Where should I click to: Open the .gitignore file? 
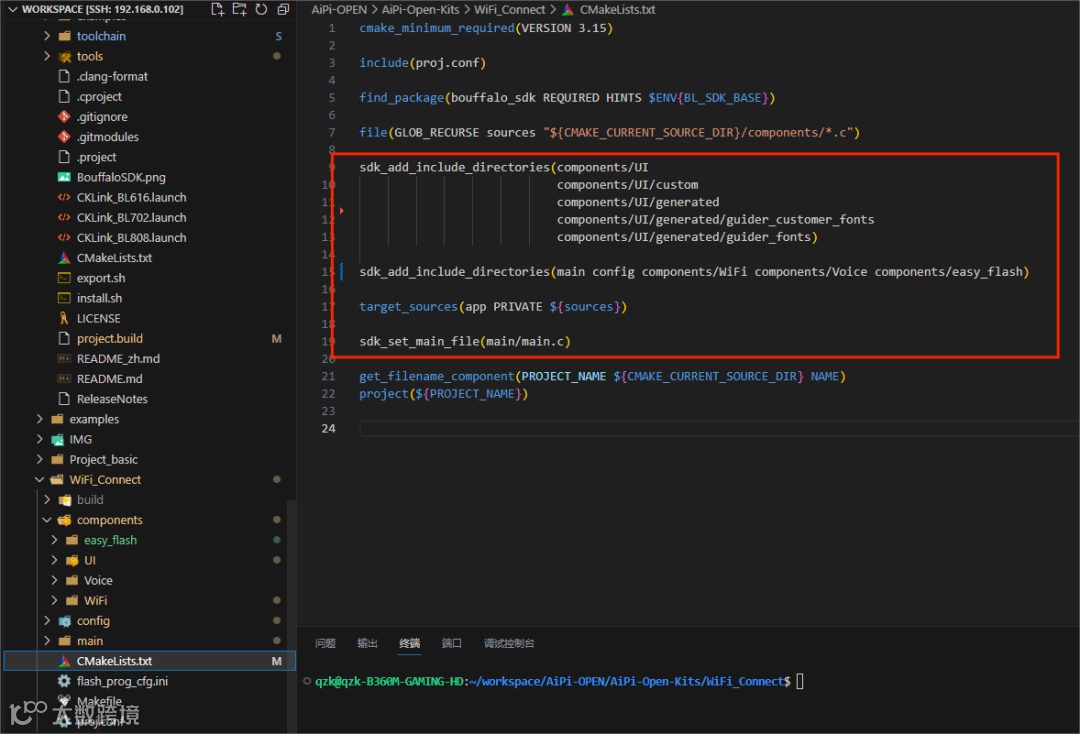102,116
